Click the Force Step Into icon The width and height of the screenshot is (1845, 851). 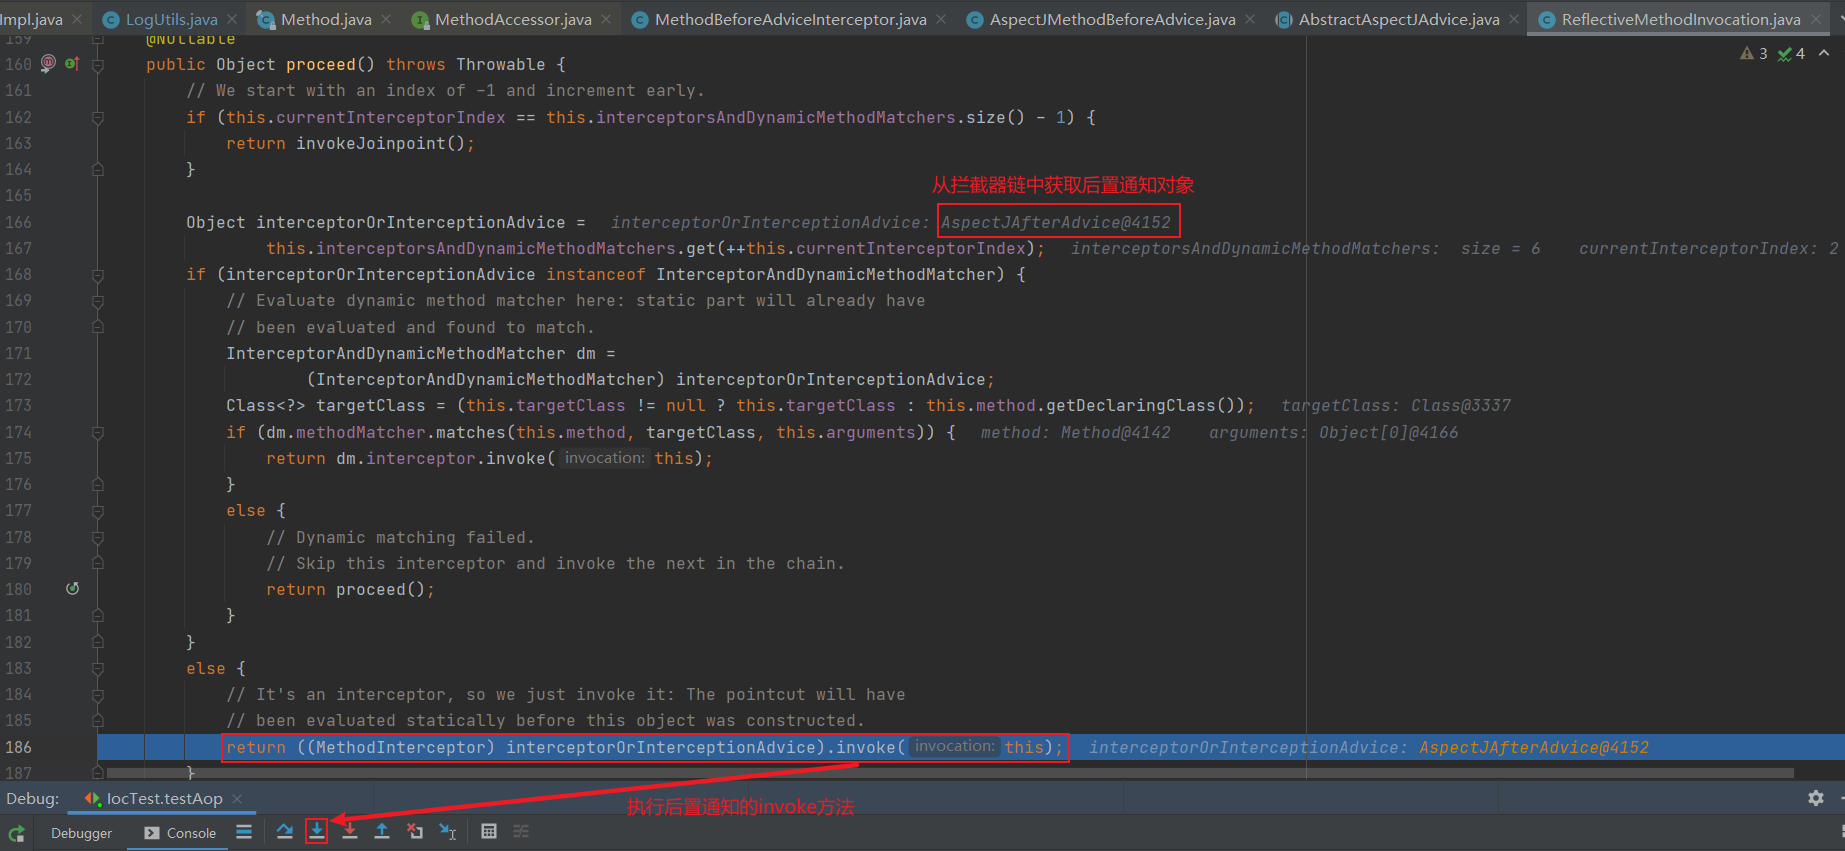pyautogui.click(x=350, y=831)
